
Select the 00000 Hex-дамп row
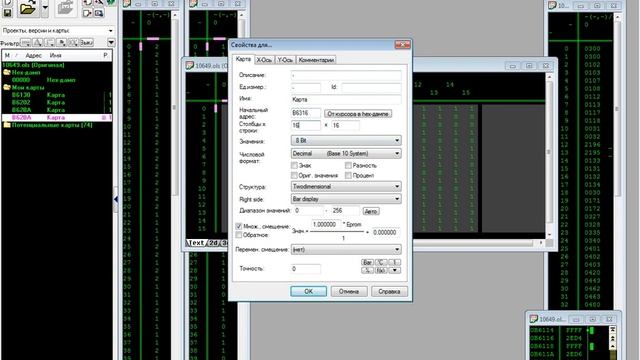[x=57, y=80]
